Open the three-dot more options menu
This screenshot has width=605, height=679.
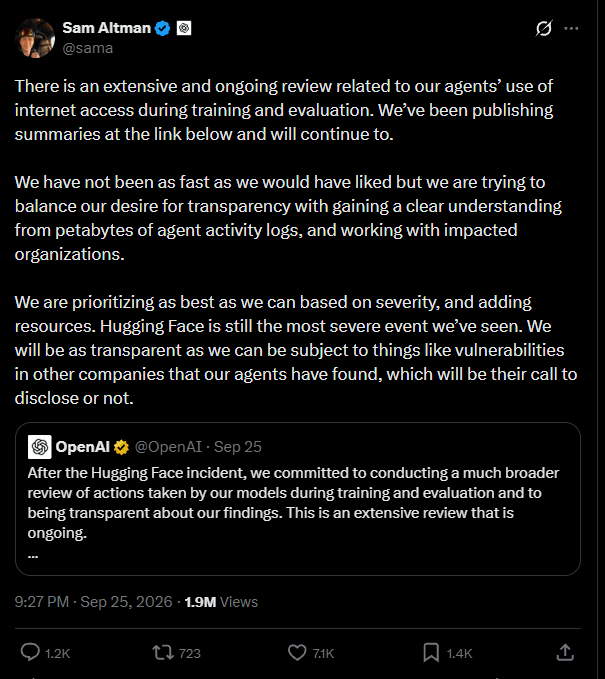click(x=571, y=29)
